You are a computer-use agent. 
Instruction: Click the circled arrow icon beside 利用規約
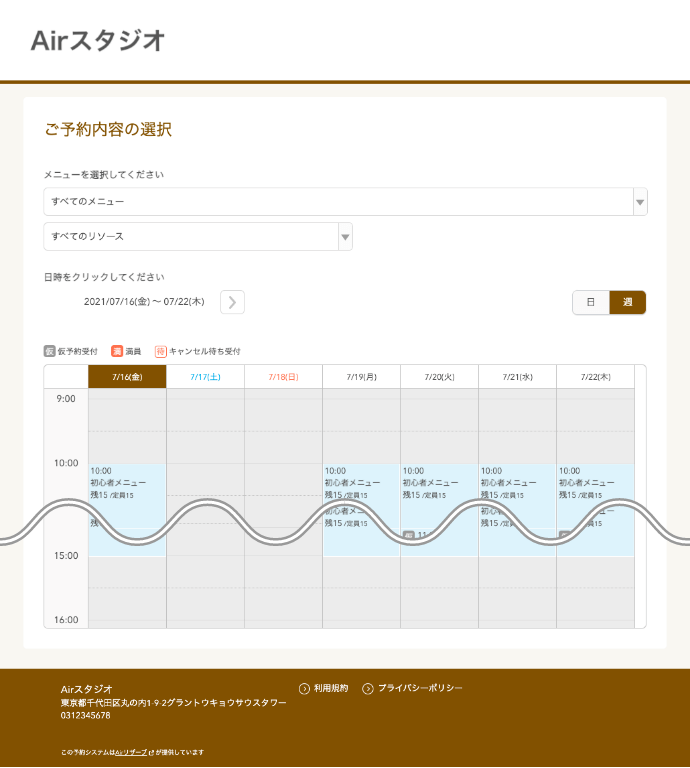coord(304,689)
